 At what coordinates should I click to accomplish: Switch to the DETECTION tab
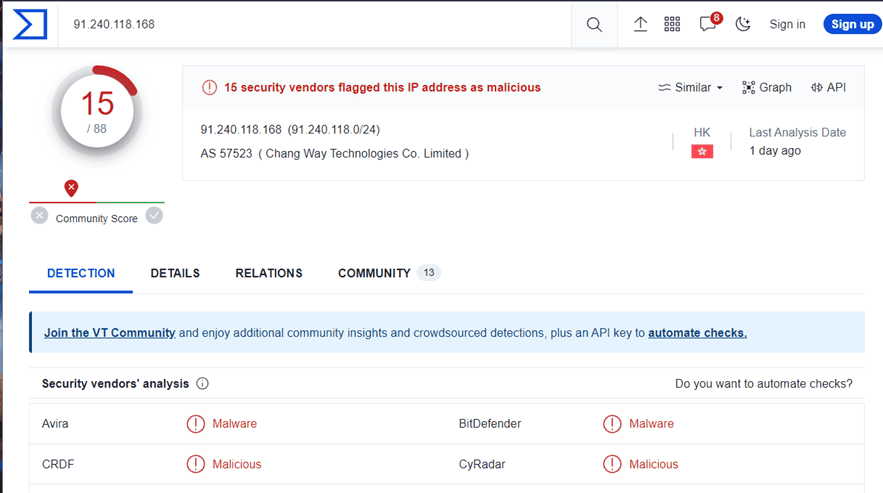[x=81, y=273]
